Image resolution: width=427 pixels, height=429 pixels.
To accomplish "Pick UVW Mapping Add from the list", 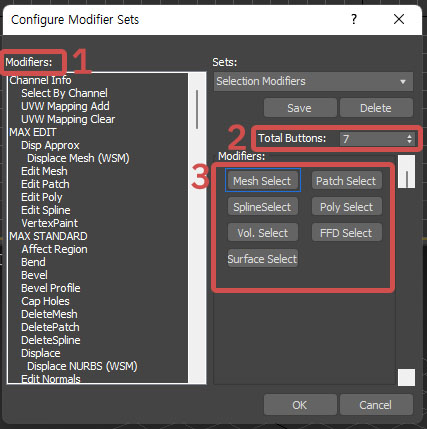I will point(65,106).
